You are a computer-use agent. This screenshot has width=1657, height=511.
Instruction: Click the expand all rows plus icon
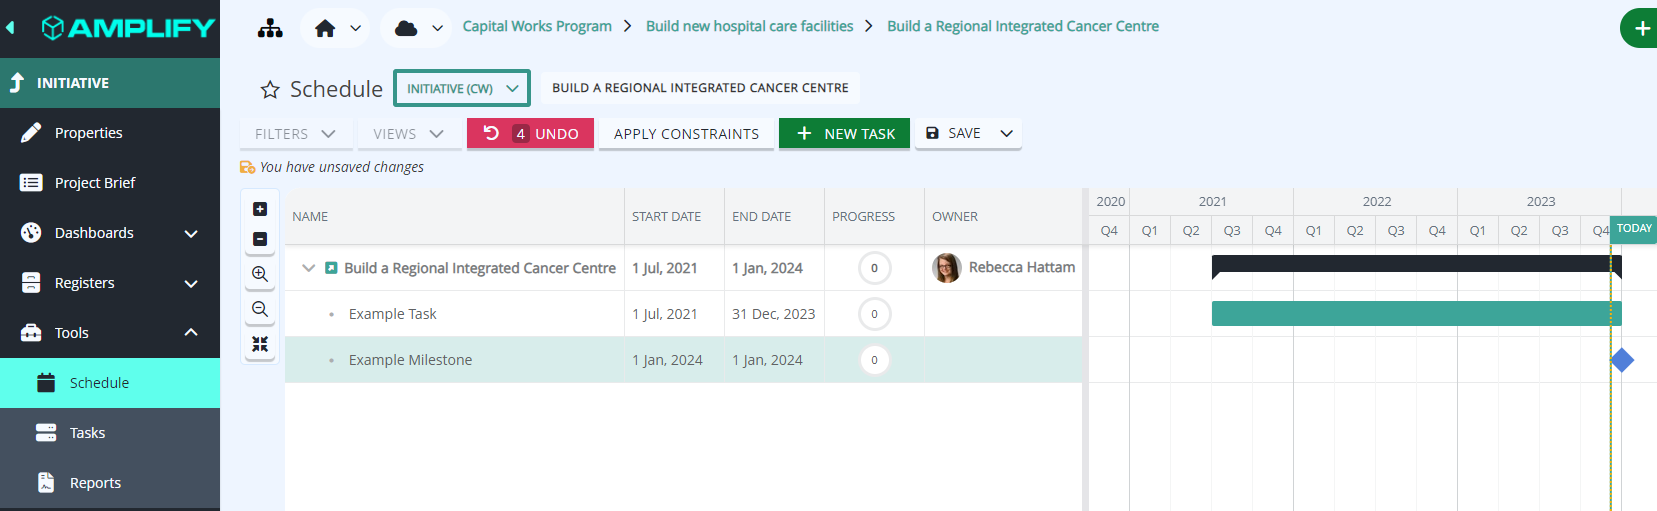coord(260,209)
